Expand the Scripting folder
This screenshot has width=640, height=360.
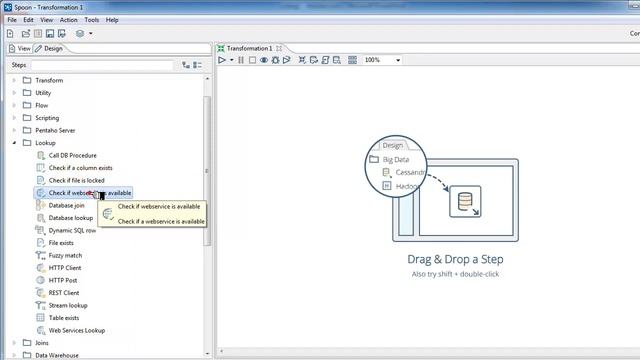click(x=14, y=118)
